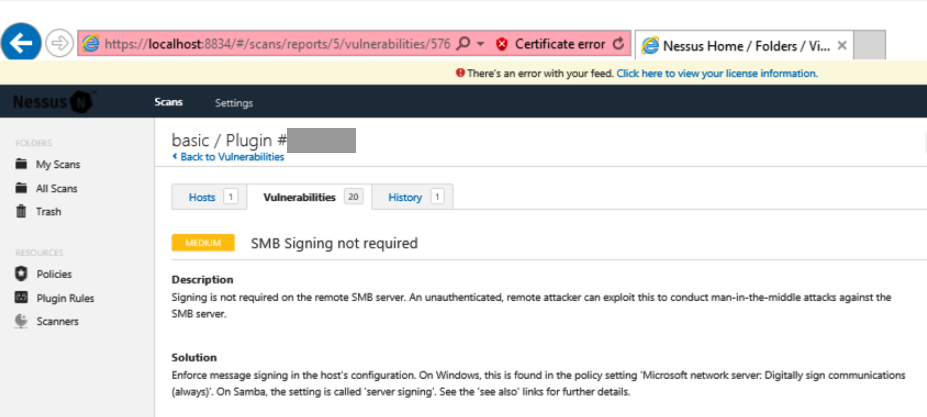The image size is (927, 417).
Task: Click the Certificate error warning
Action: click(559, 44)
